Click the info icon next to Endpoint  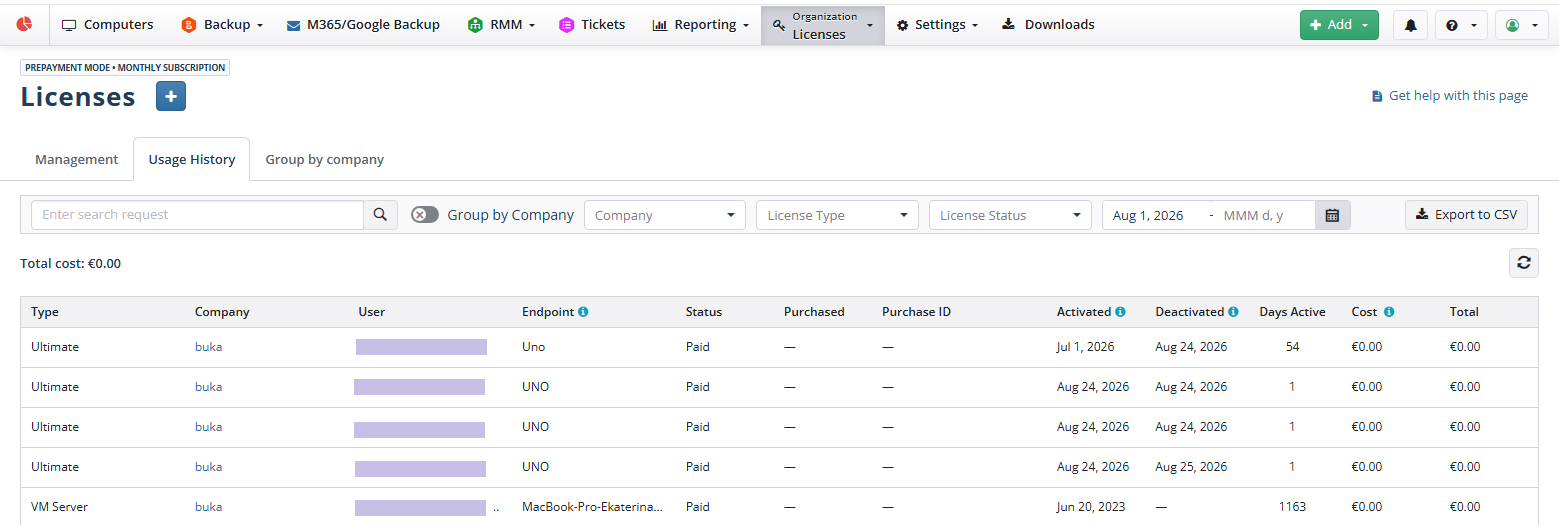(x=583, y=312)
